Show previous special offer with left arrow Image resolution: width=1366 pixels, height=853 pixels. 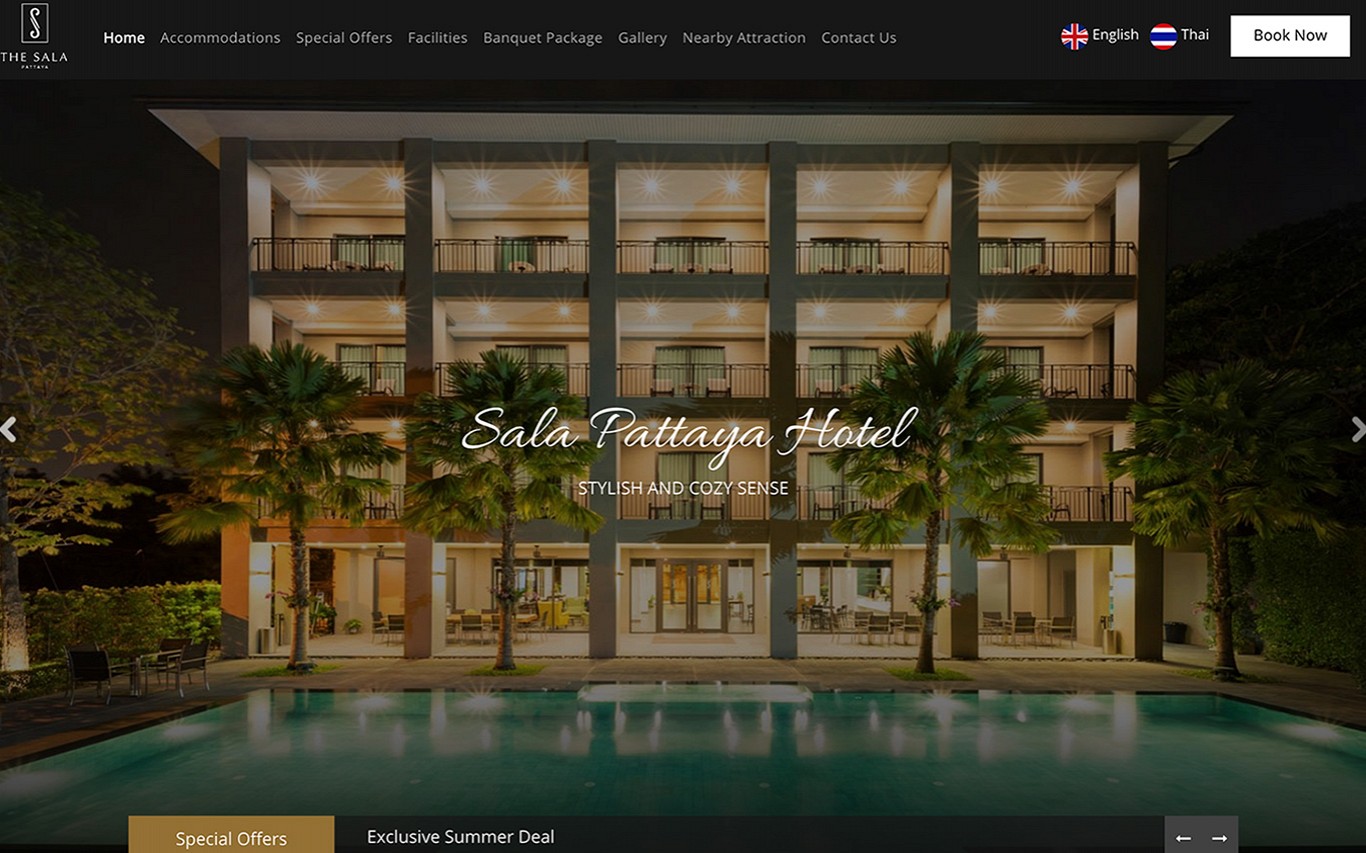(x=1183, y=838)
